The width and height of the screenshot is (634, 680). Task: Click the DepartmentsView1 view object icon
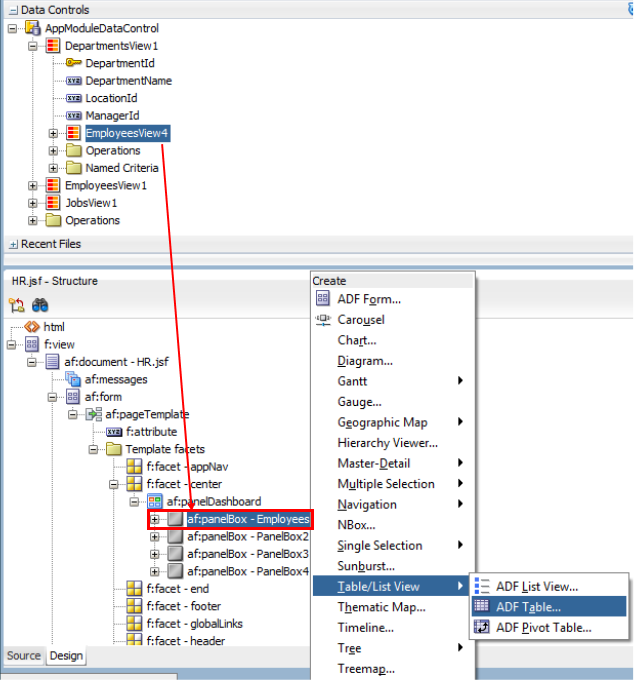pos(53,46)
